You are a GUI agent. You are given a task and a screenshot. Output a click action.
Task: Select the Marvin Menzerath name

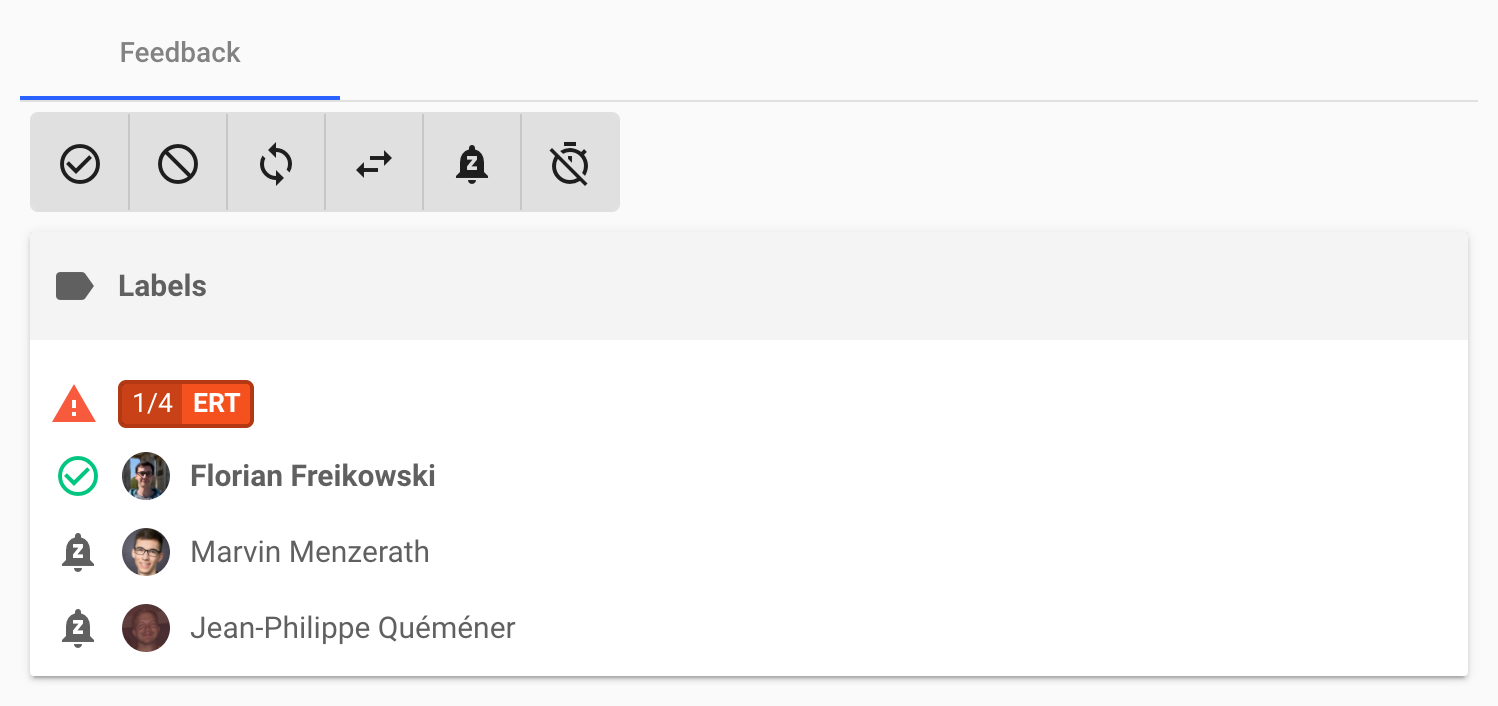(x=310, y=552)
